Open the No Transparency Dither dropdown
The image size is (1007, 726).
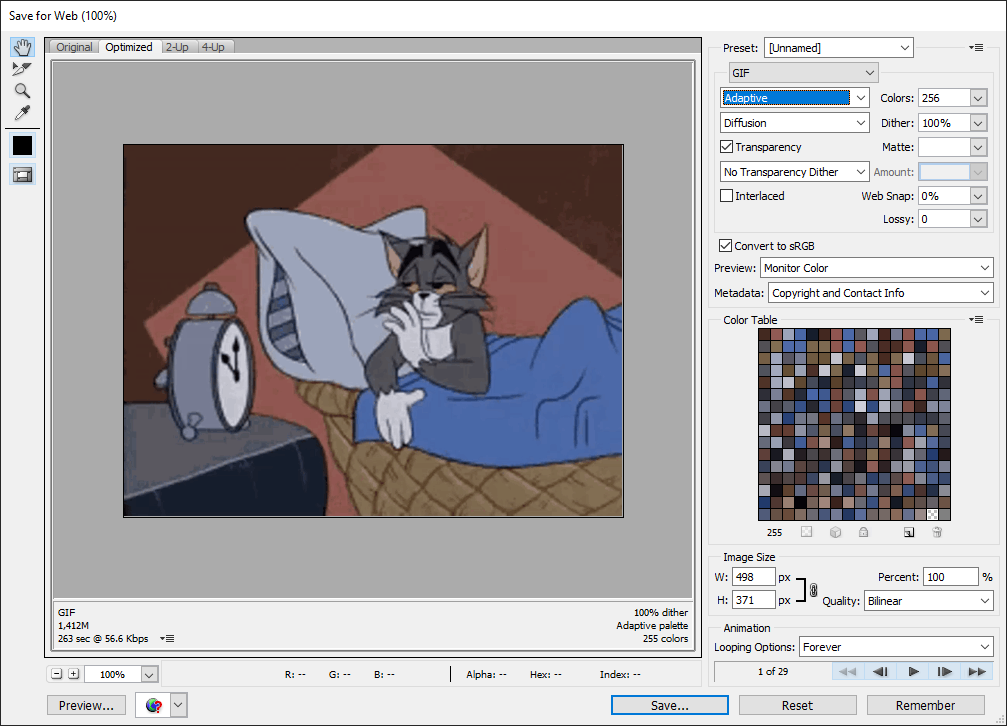point(794,172)
